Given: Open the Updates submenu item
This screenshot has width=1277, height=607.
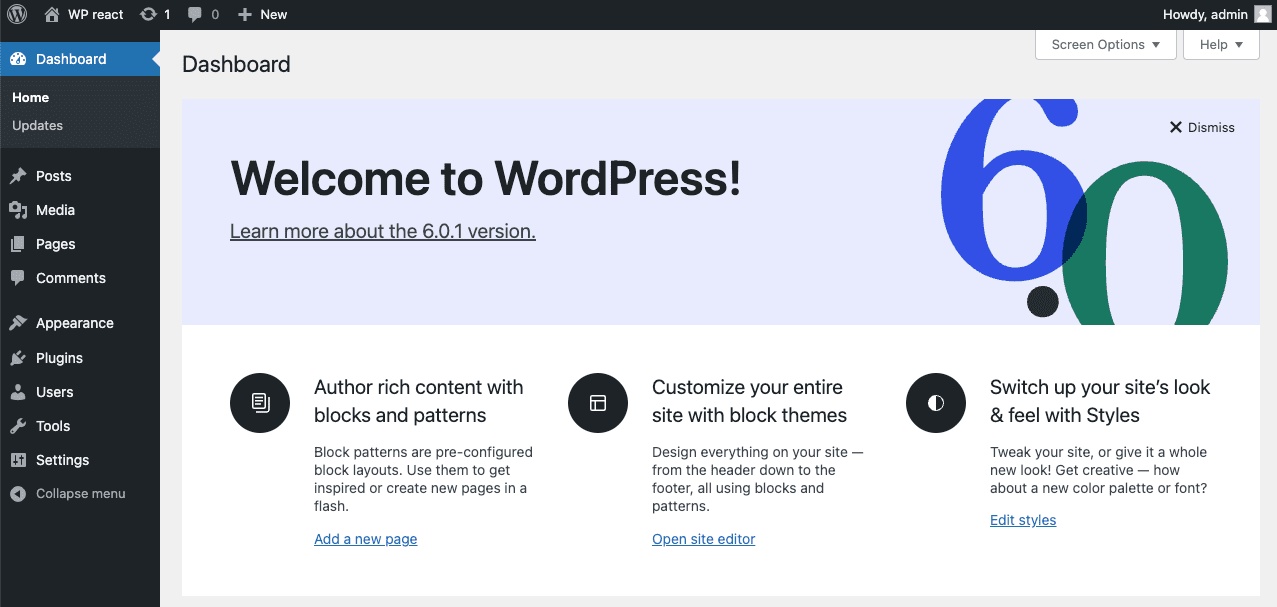Looking at the screenshot, I should 37,125.
